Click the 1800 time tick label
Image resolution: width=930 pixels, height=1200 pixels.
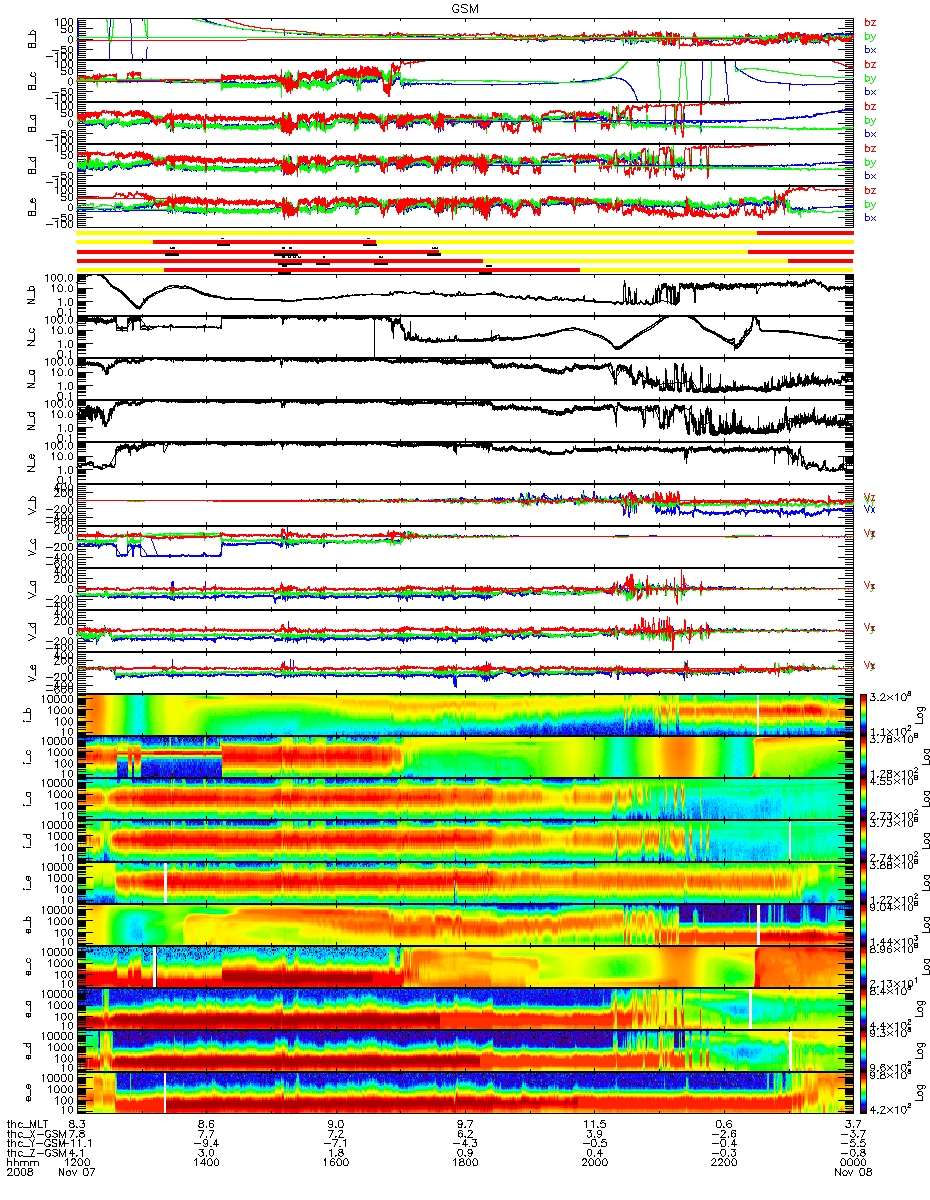point(465,1163)
